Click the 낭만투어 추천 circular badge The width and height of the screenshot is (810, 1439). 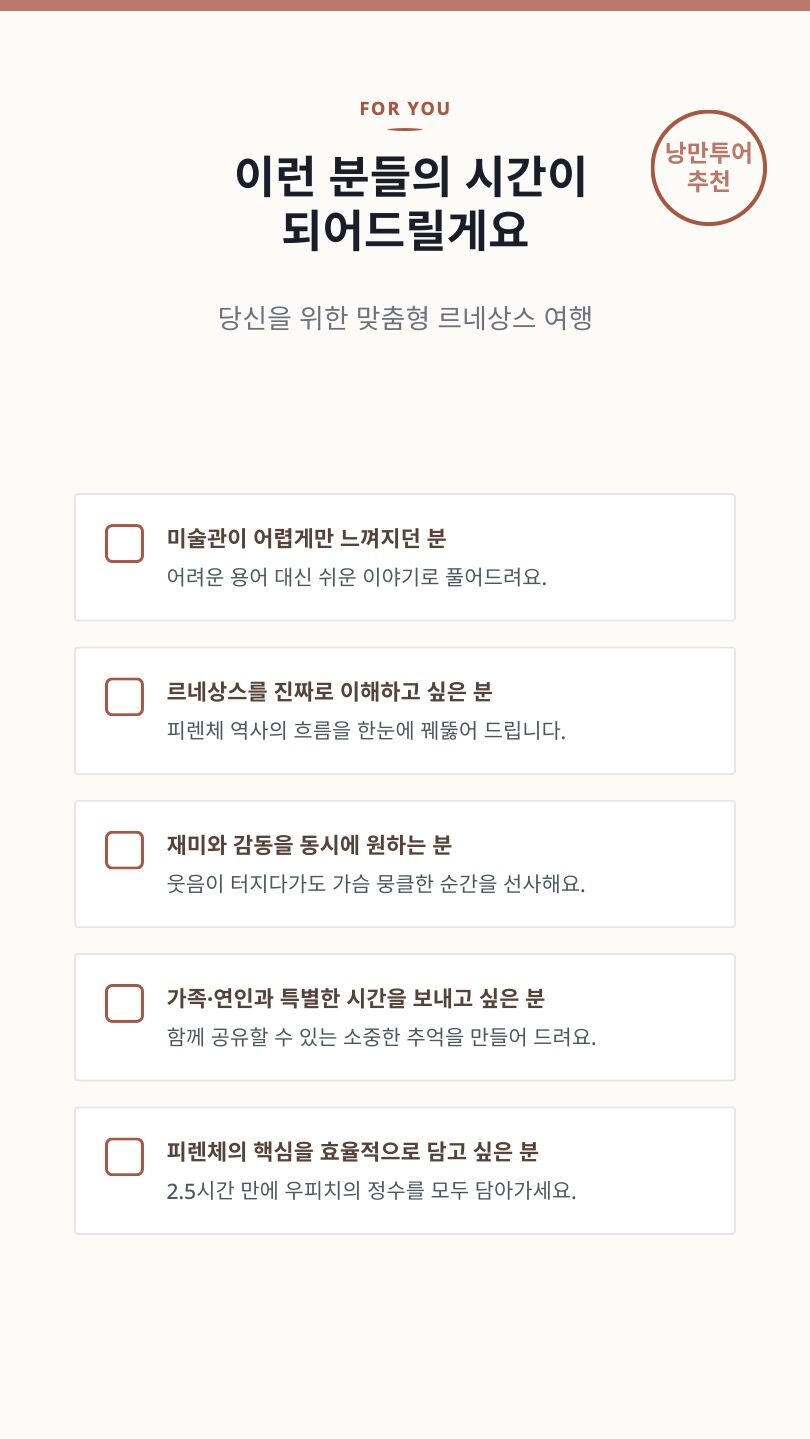[x=708, y=167]
